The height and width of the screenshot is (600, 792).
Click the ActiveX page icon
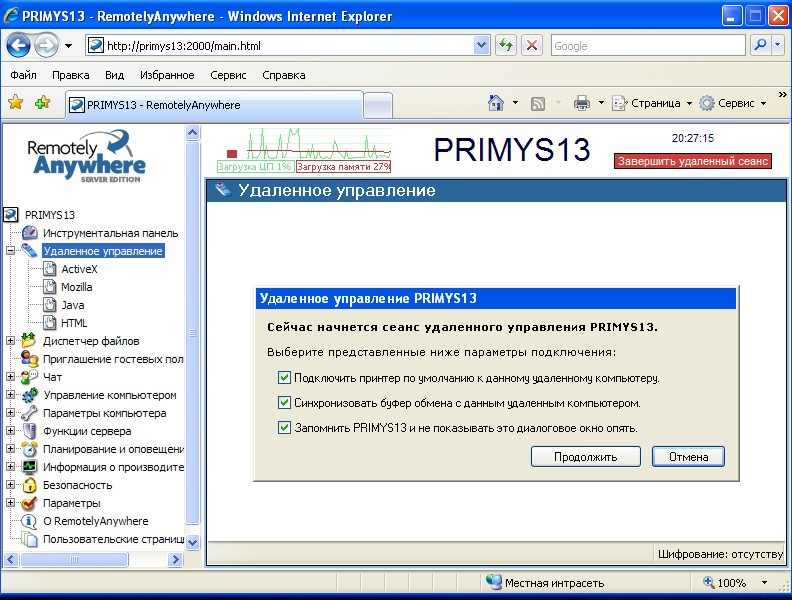tap(50, 269)
